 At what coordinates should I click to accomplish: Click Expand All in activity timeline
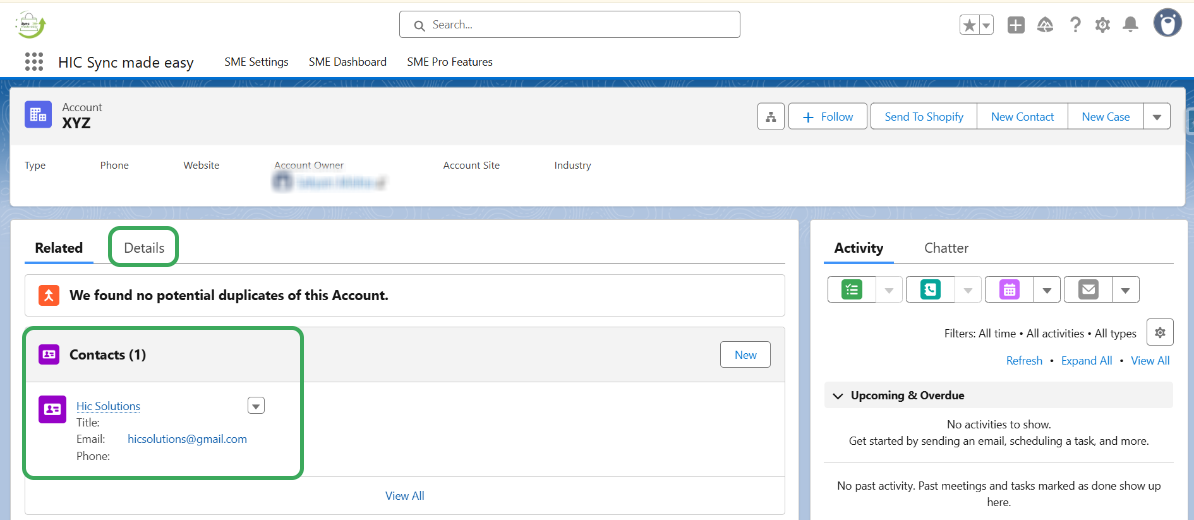[1087, 361]
